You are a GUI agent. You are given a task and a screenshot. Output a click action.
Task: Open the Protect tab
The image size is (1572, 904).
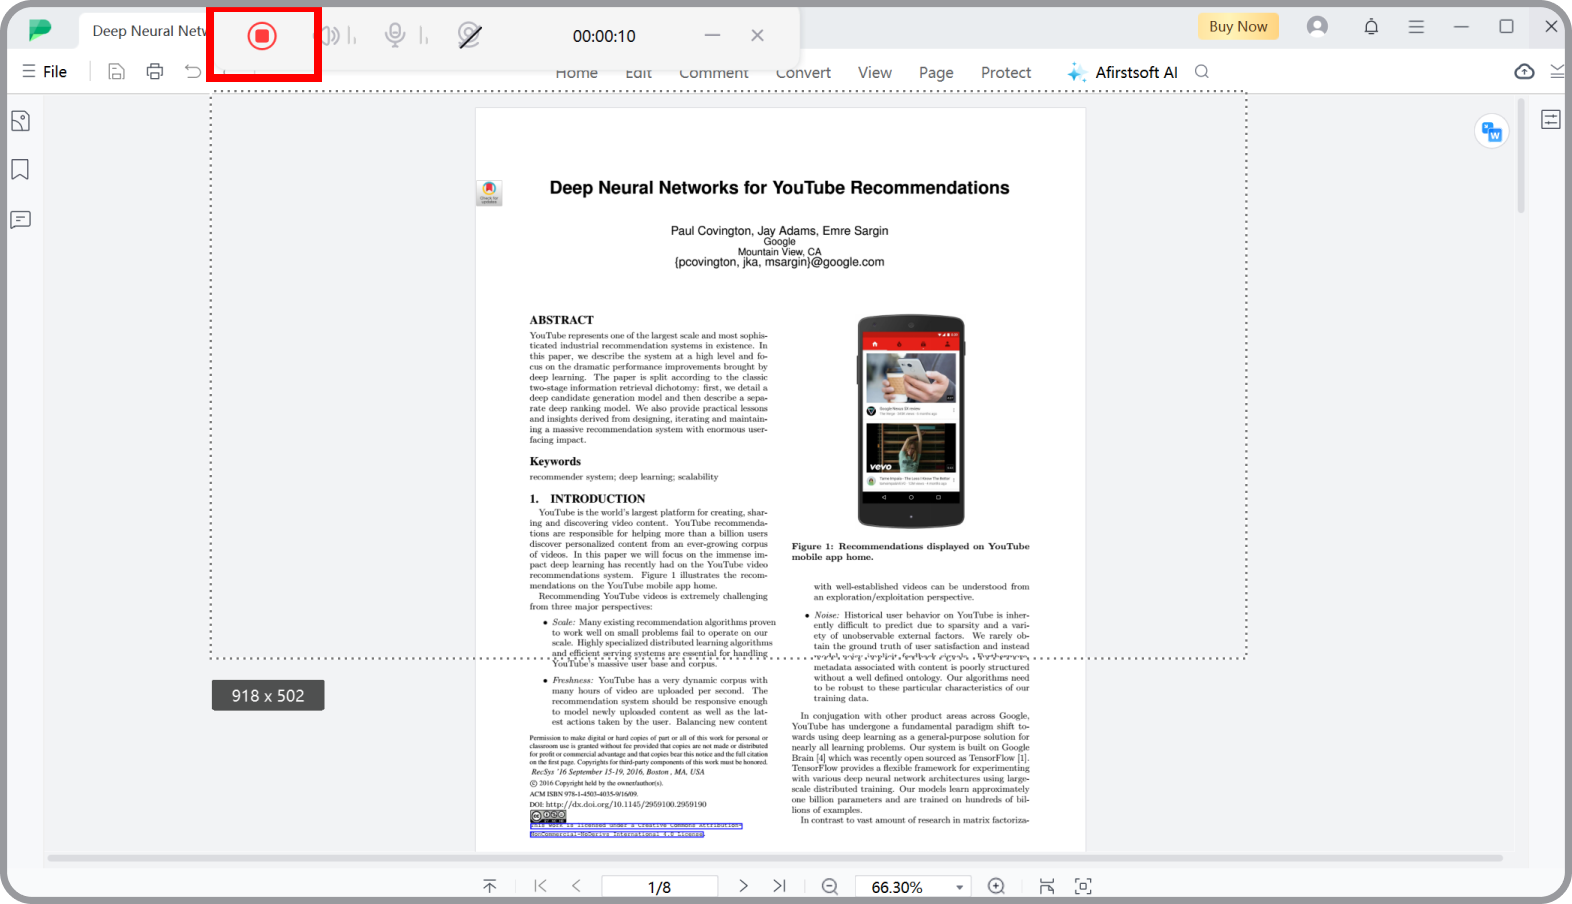coord(1006,73)
